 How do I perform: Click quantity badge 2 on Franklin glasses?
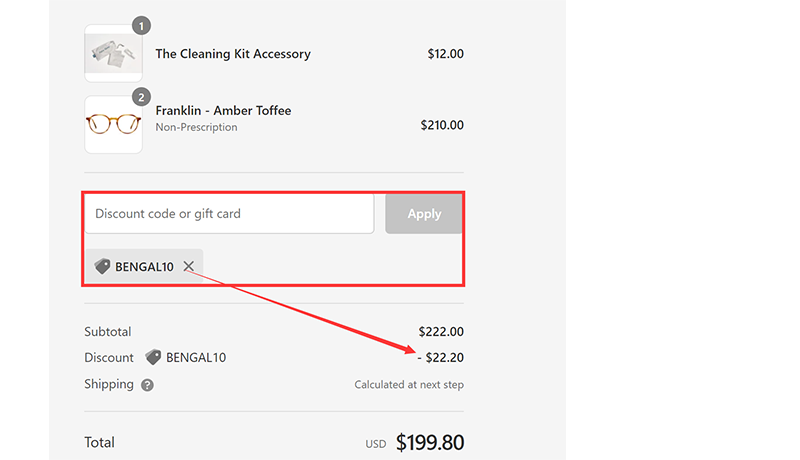(x=141, y=97)
